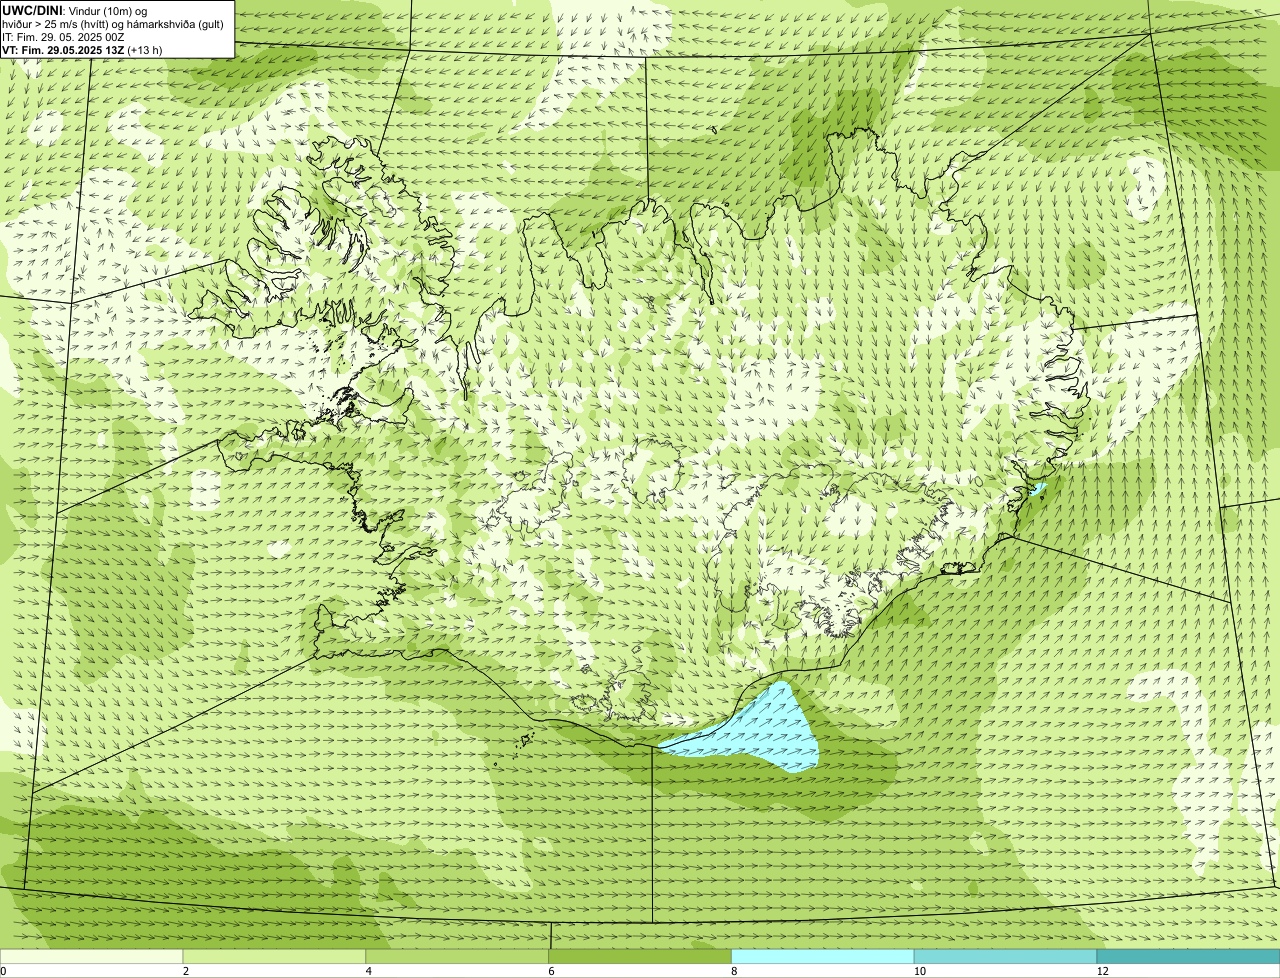Click the "IT: Fim. 29. 05. 2025 00Z" line
1280x978 pixels.
pyautogui.click(x=64, y=37)
